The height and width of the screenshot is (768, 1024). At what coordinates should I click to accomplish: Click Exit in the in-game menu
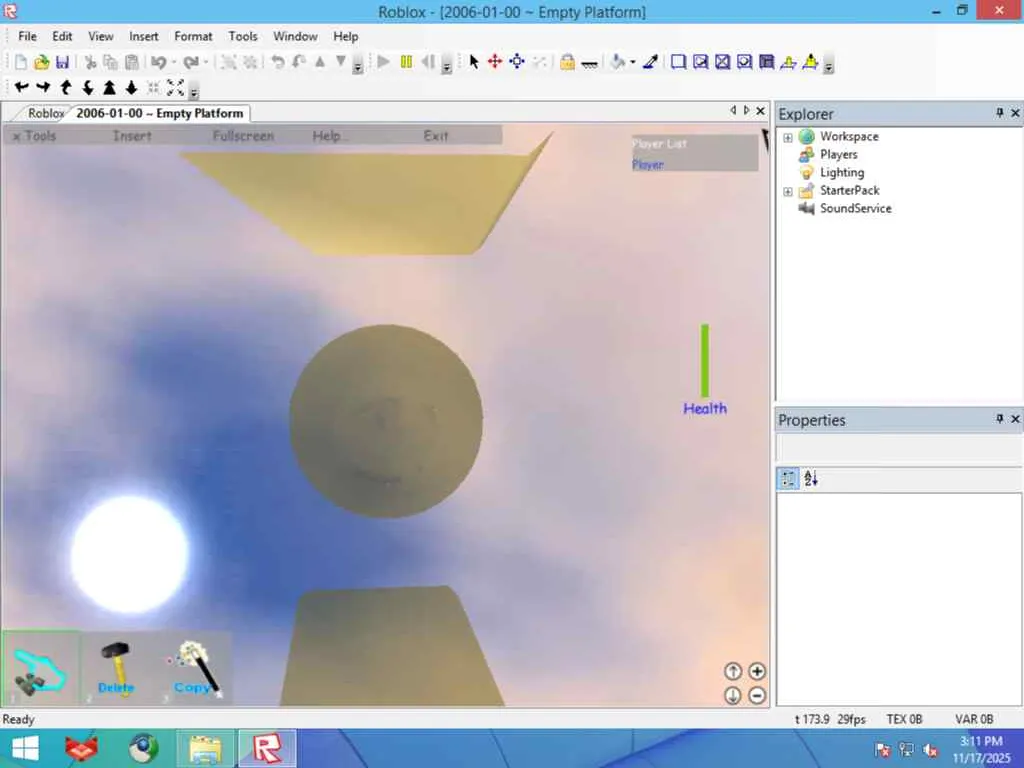[436, 136]
